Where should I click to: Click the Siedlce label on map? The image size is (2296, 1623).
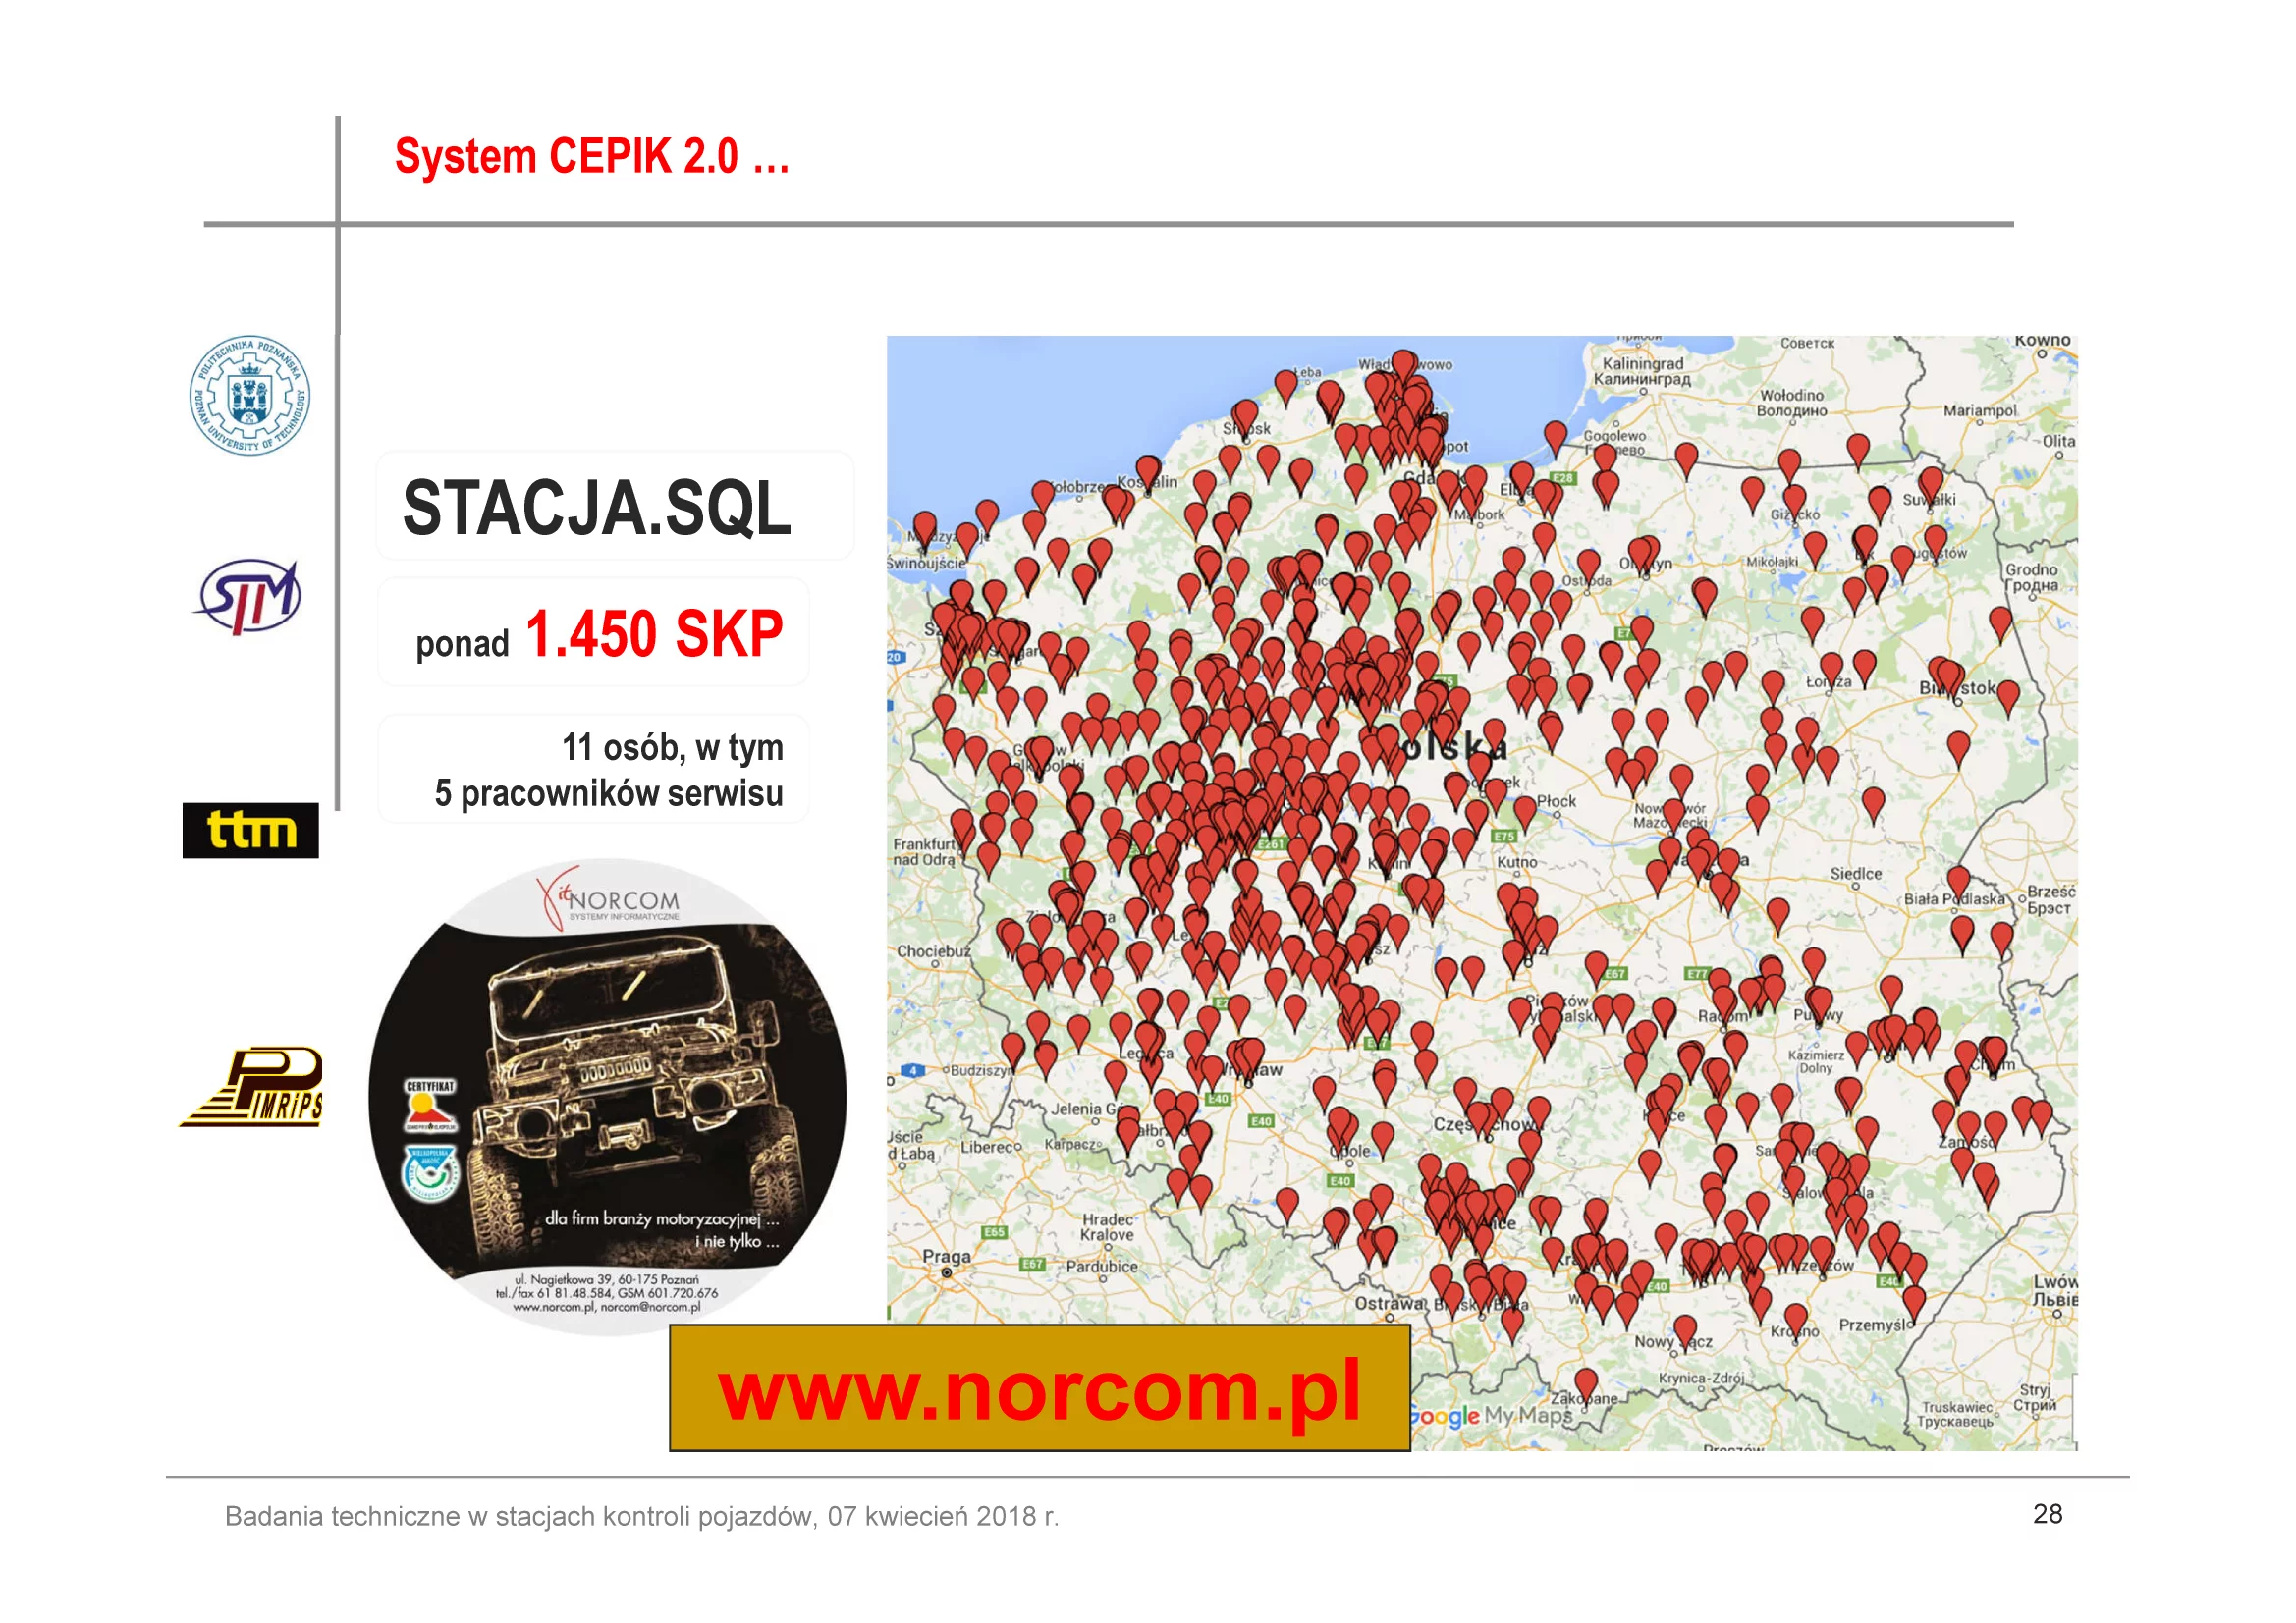(x=1856, y=873)
